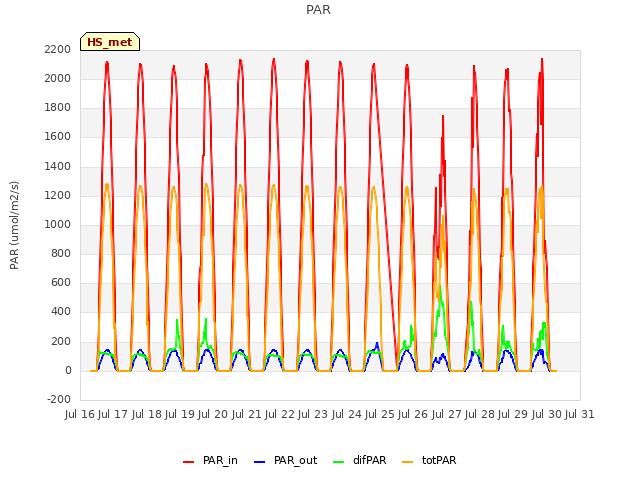Viewport: 640px width, 480px height.
Task: Click the 1600 y-axis tick label
Action: [x=58, y=137]
